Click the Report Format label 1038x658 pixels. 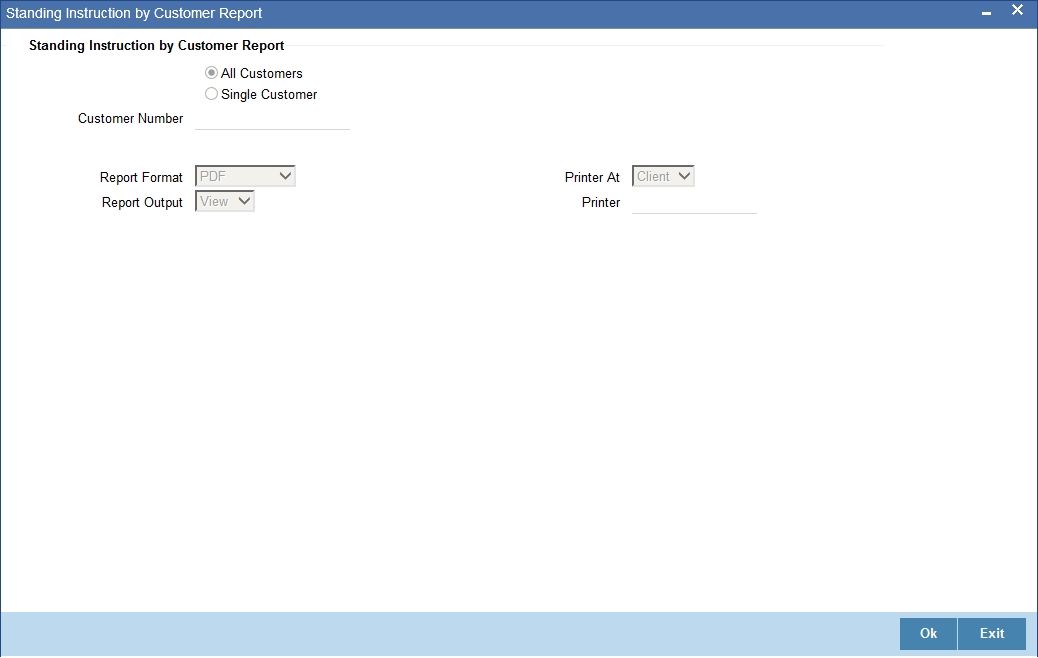coord(141,177)
